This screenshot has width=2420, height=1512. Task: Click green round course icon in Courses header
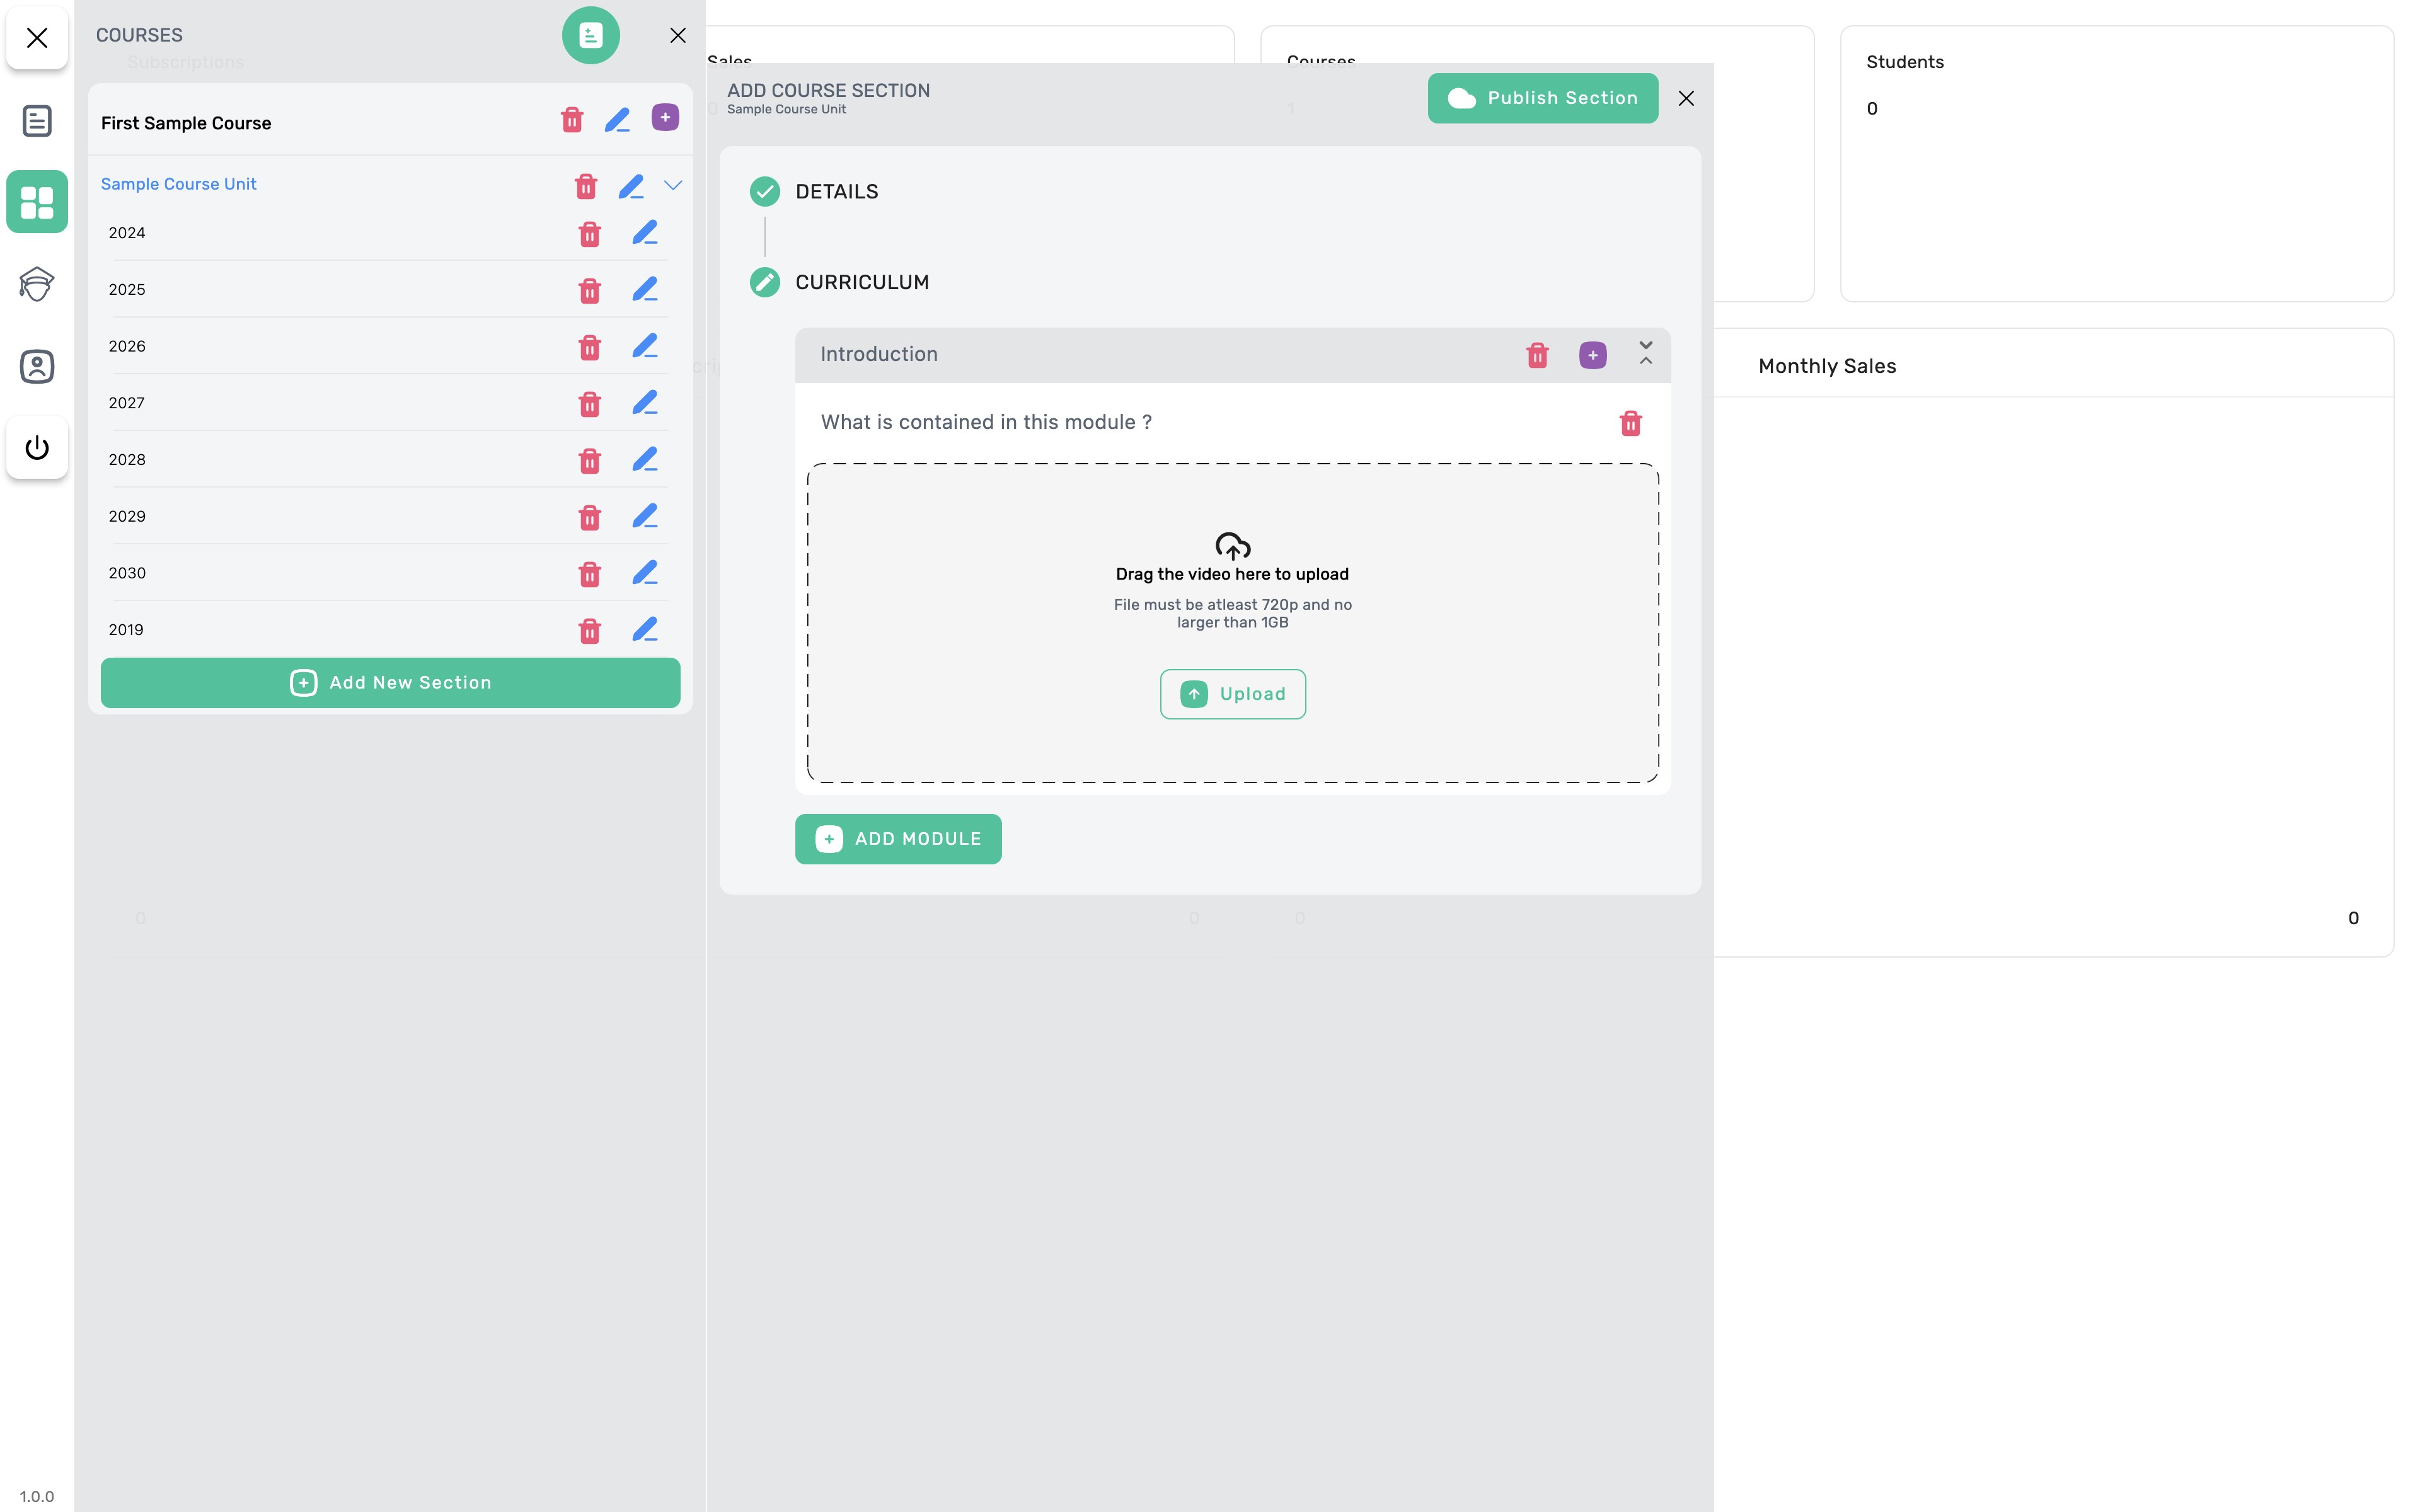click(x=590, y=36)
